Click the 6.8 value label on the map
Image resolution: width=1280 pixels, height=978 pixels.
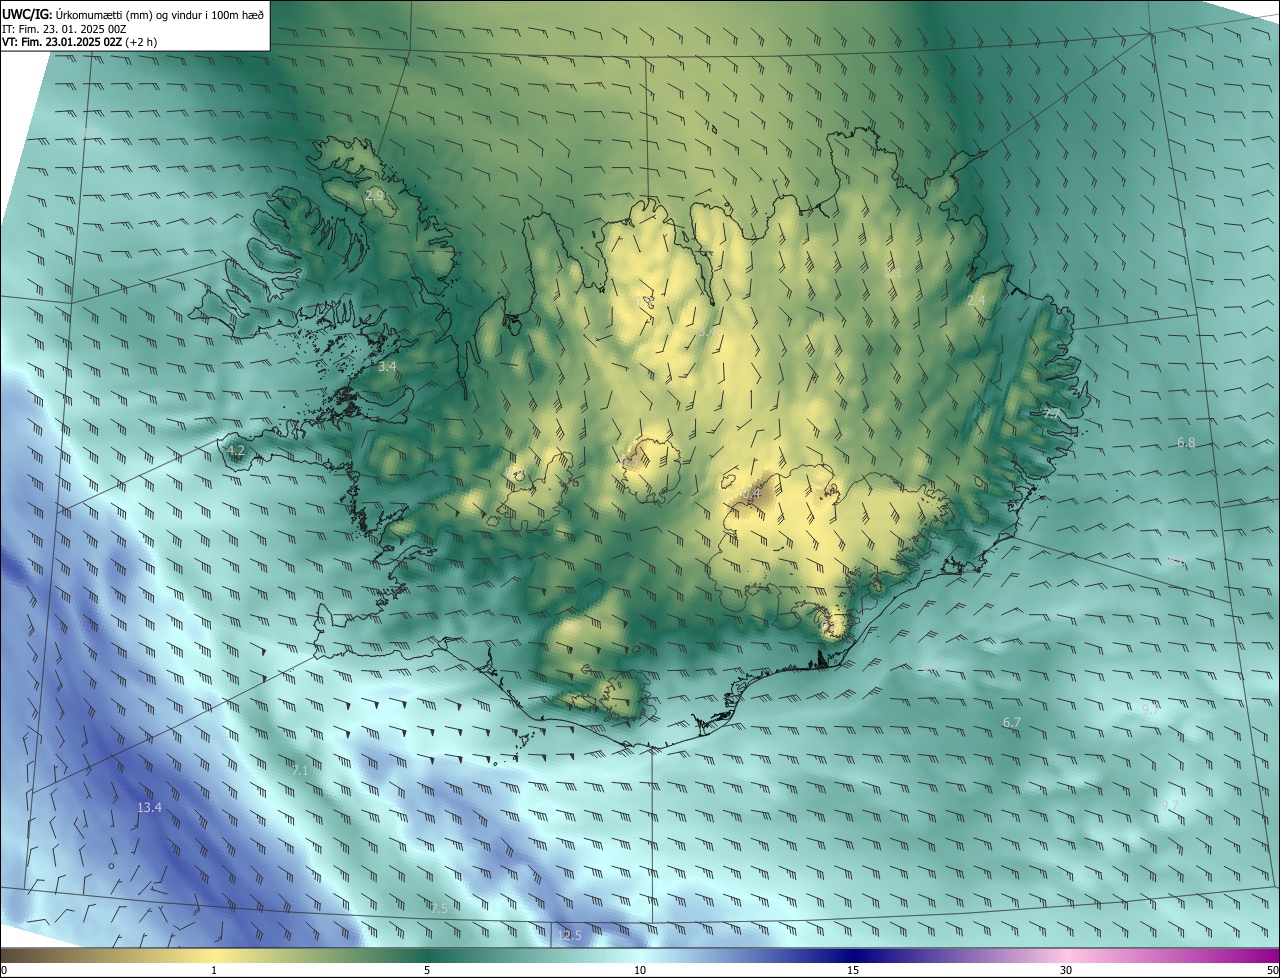point(1186,442)
